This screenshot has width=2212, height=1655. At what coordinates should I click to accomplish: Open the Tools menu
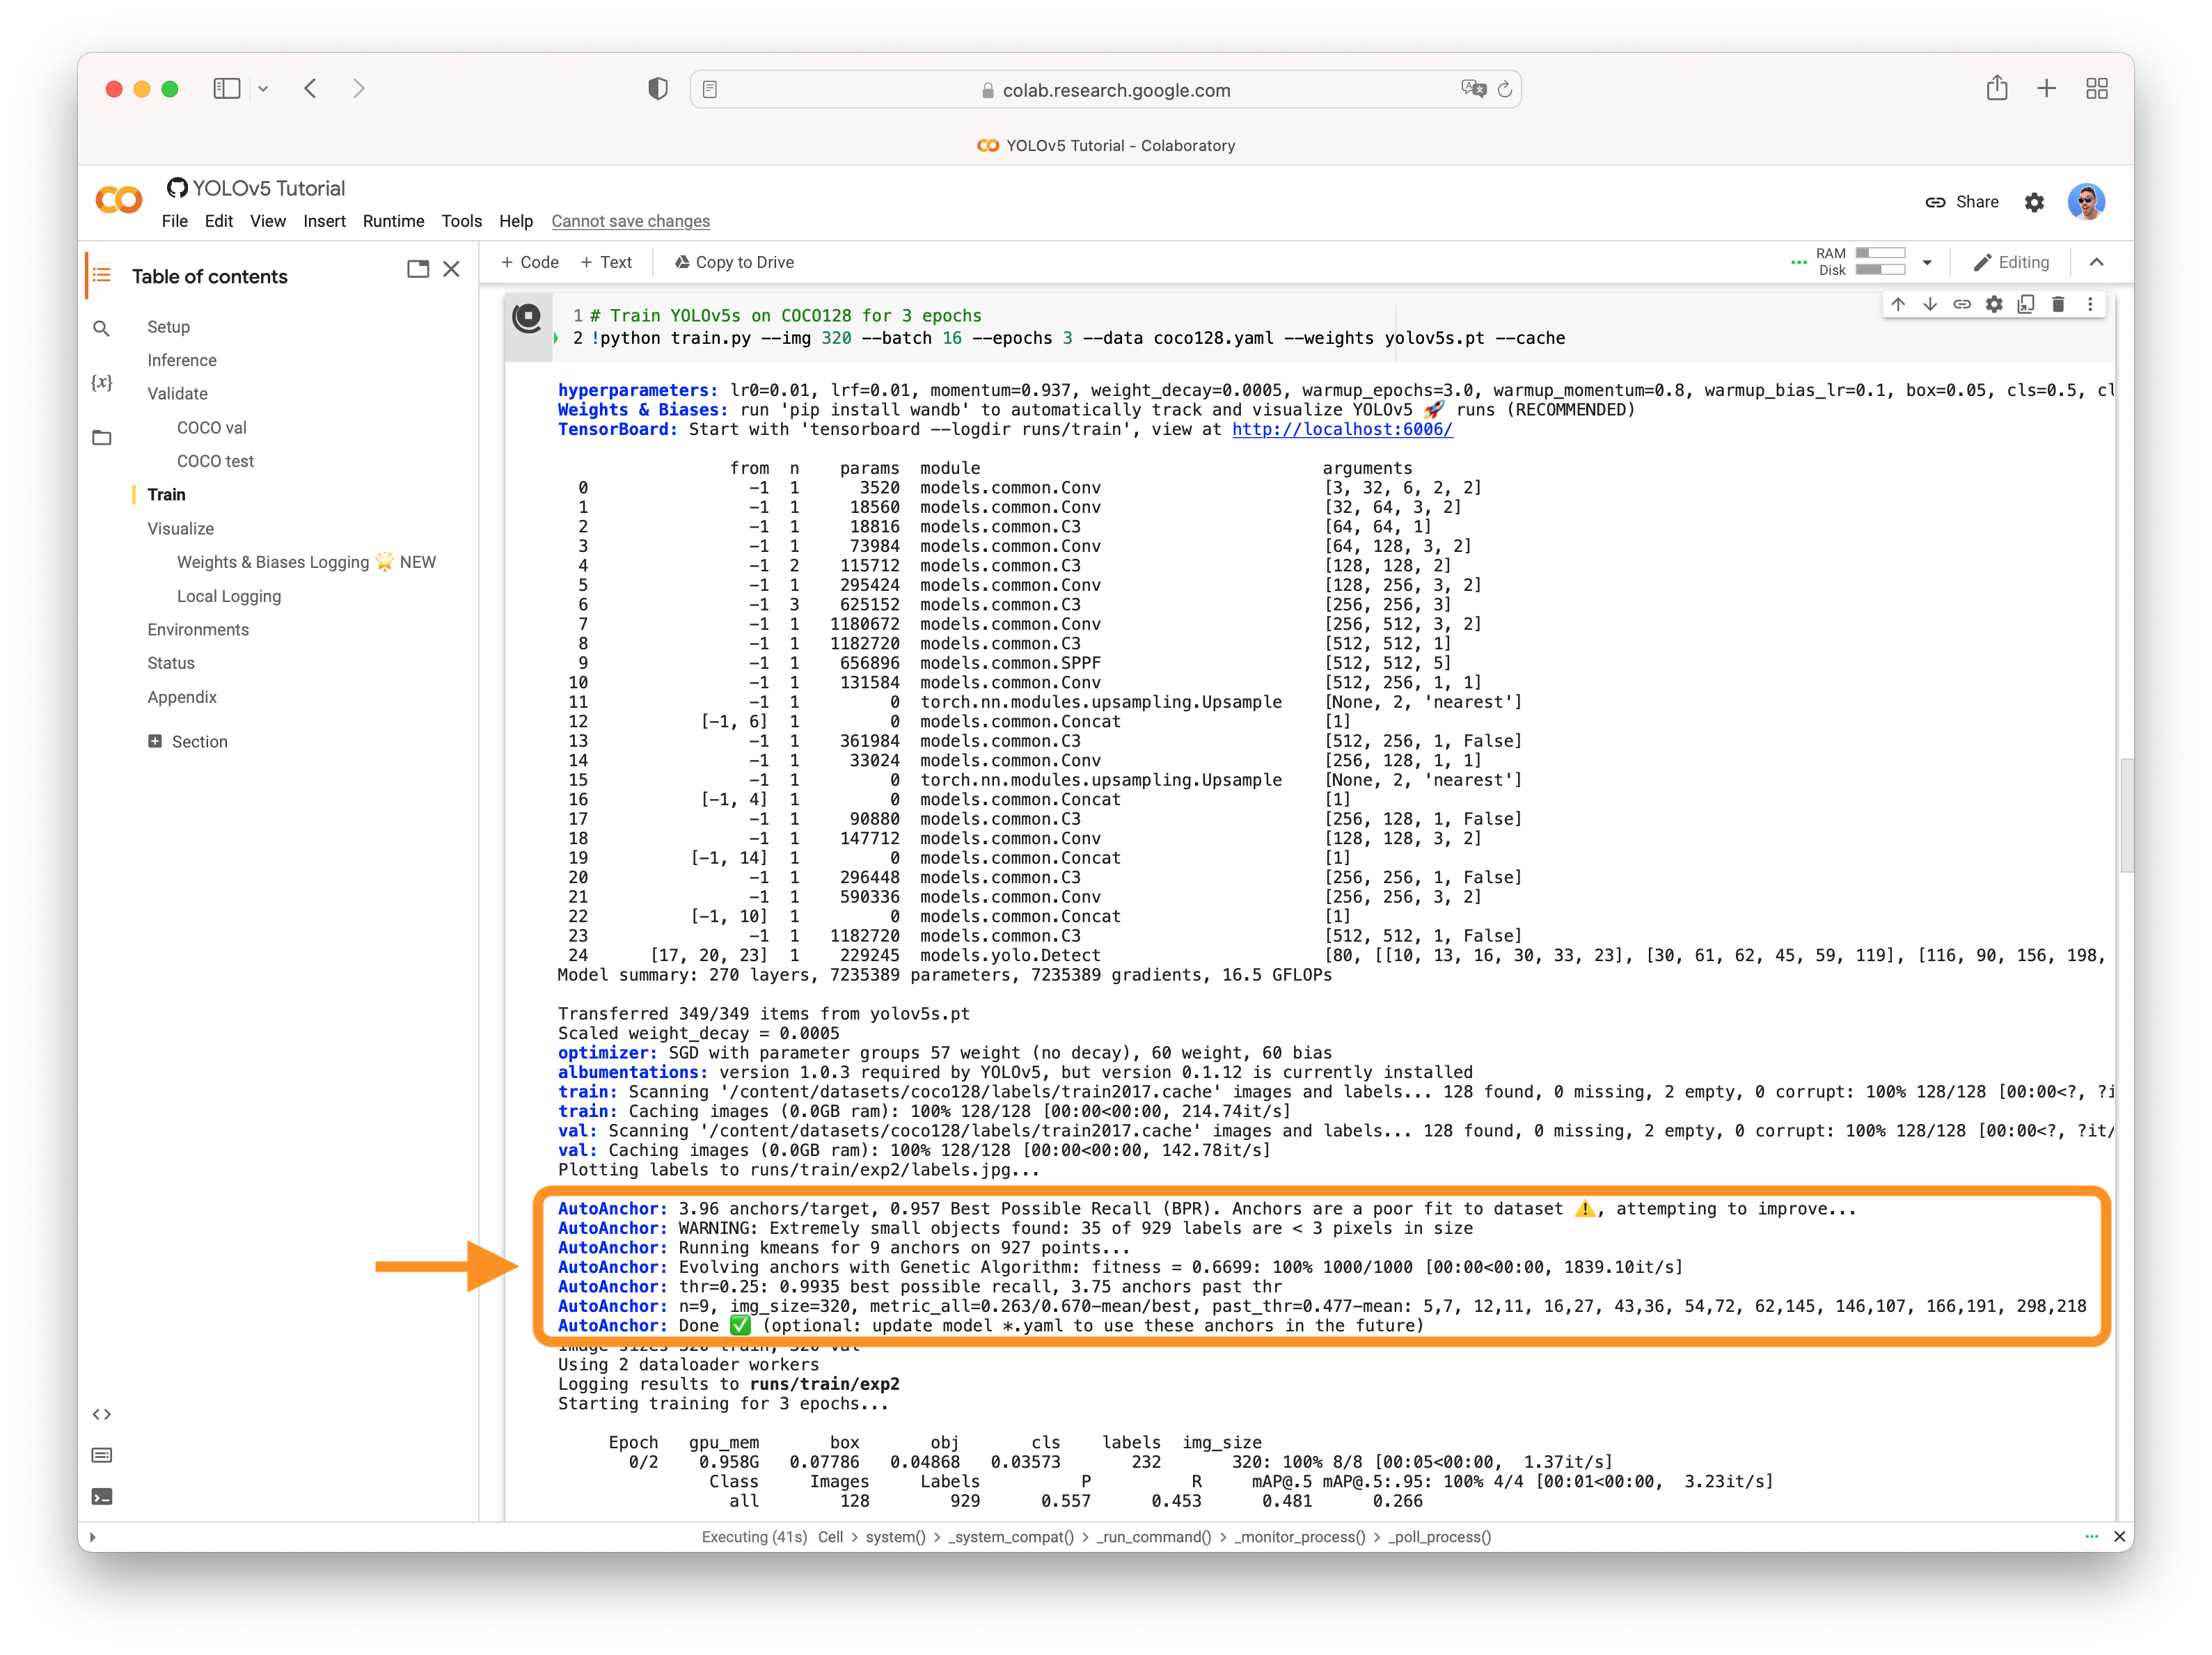pos(461,221)
